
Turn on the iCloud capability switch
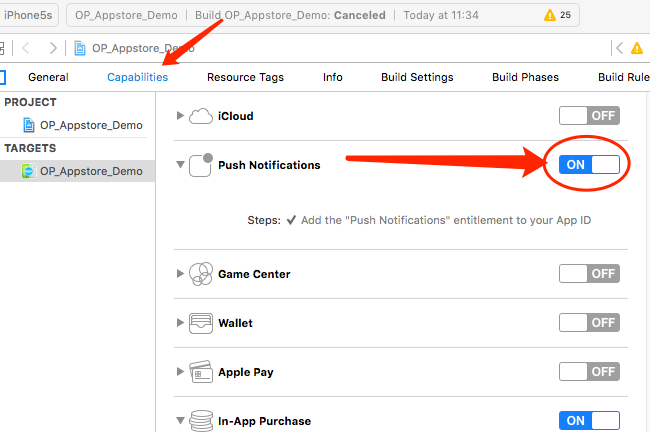[589, 116]
